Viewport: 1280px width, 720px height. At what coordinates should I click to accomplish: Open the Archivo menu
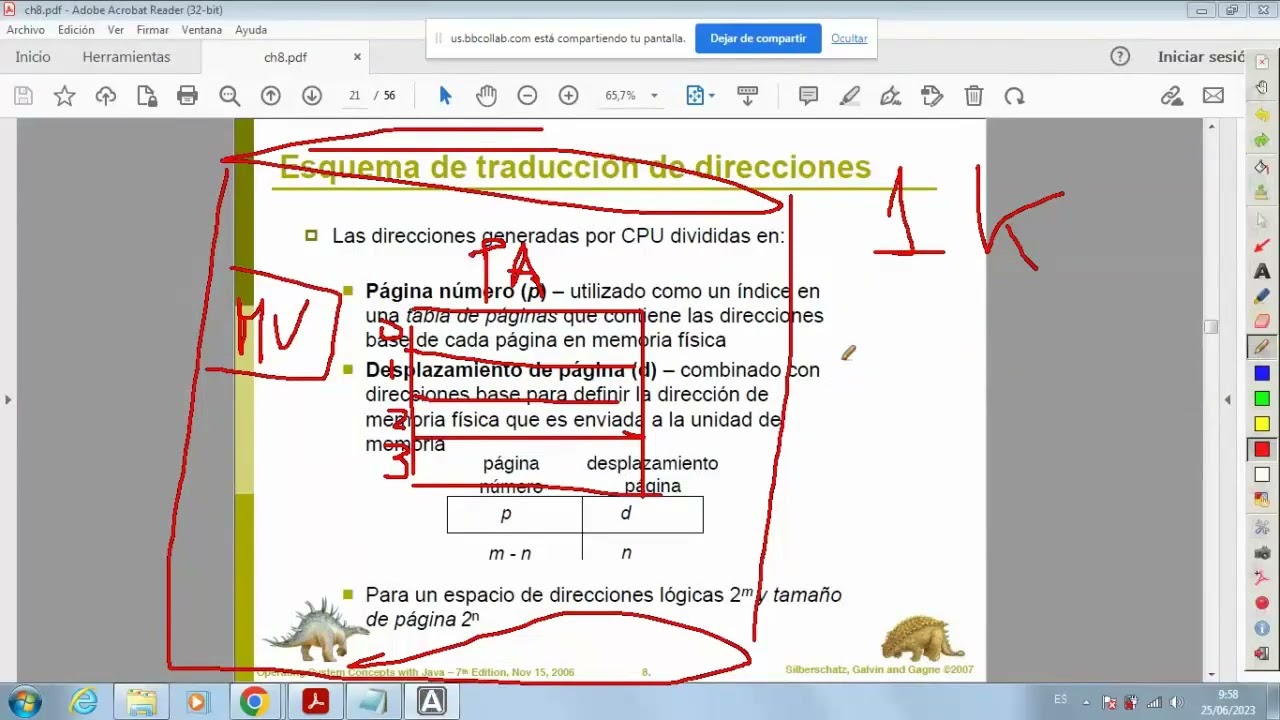(26, 30)
